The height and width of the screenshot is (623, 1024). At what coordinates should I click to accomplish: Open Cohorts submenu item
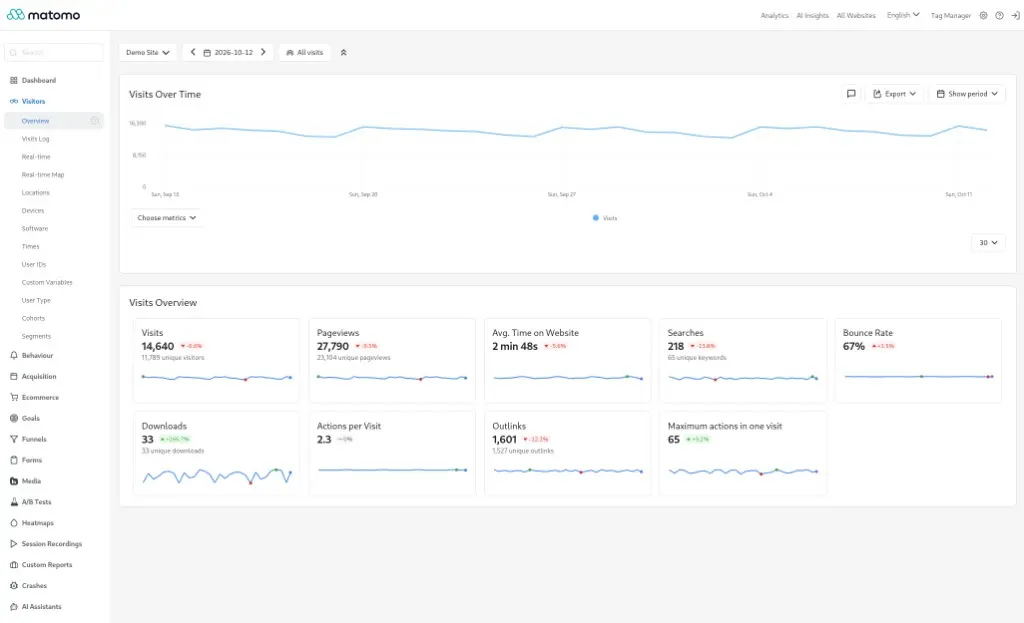(33, 318)
